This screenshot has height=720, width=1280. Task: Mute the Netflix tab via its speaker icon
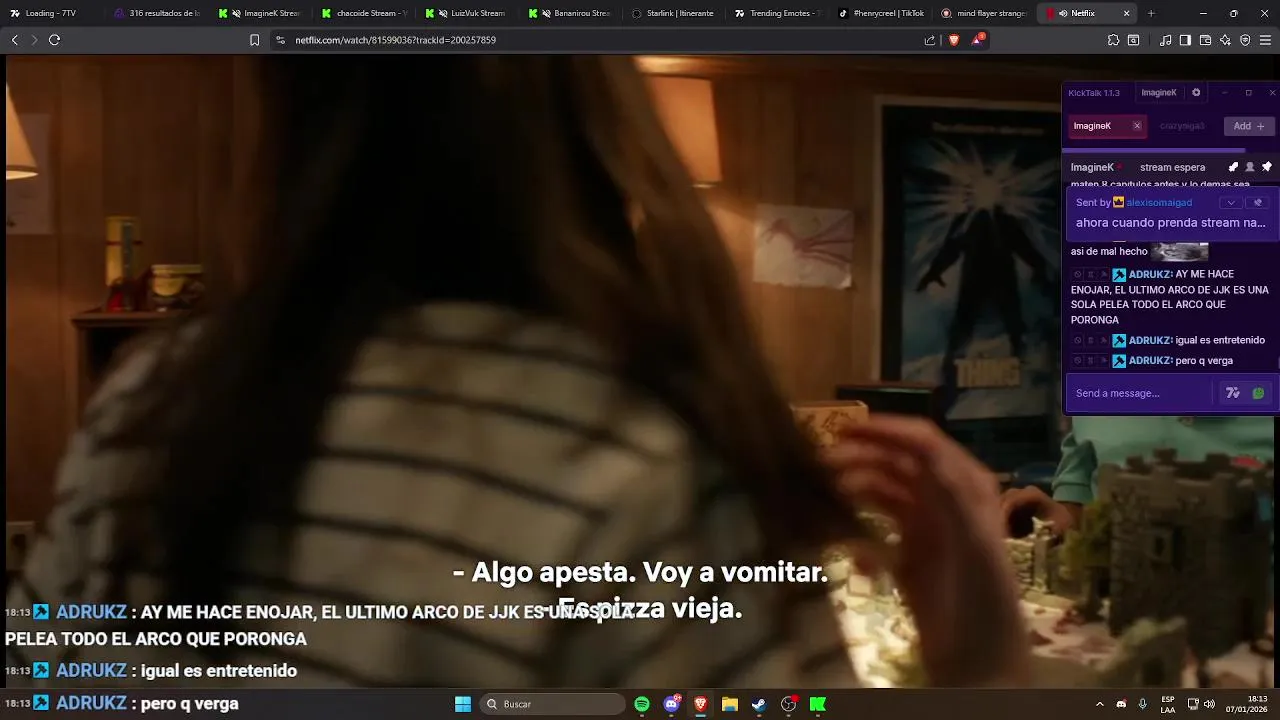pyautogui.click(x=1062, y=13)
